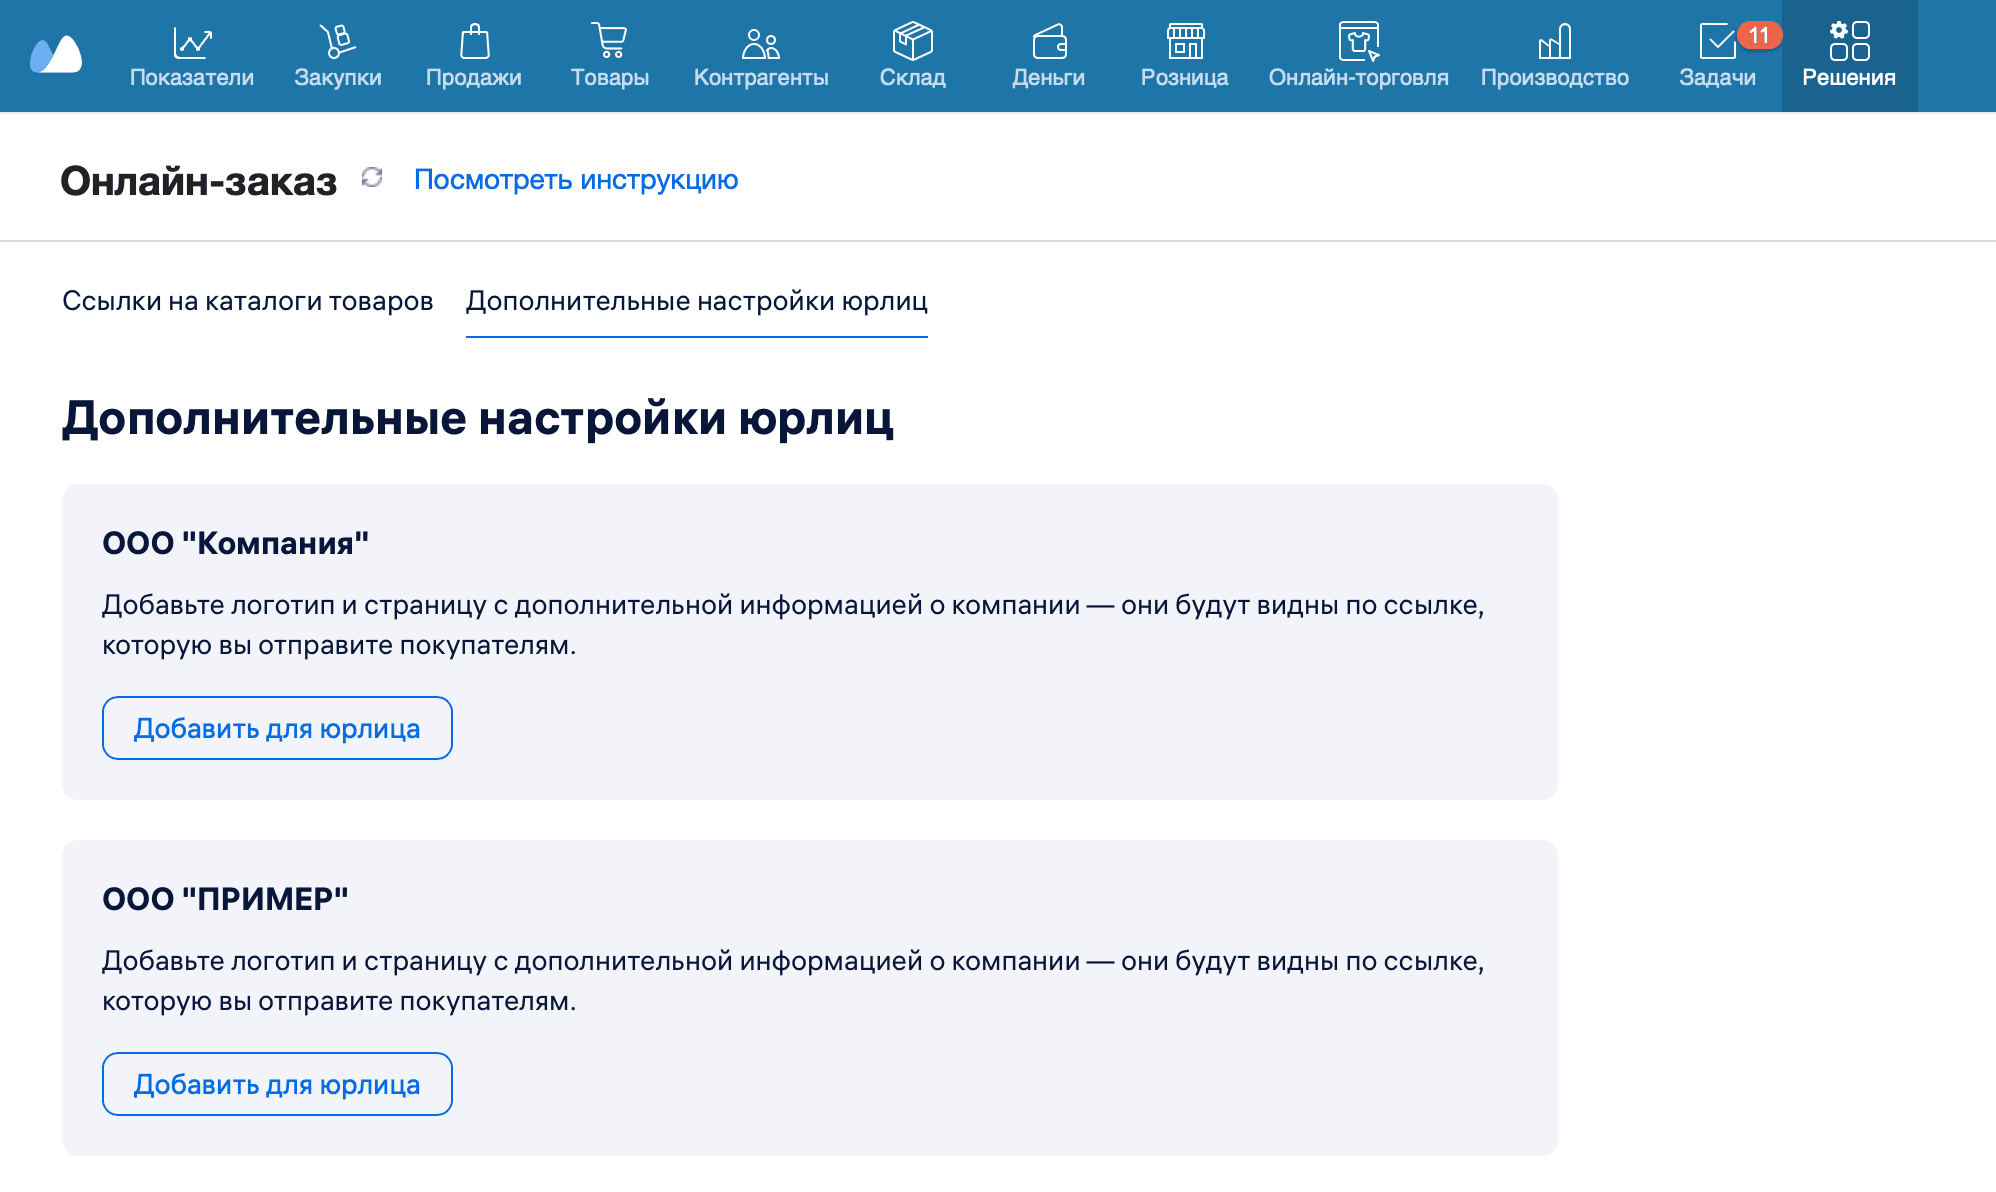Viewport: 1996px width, 1192px height.
Task: Click the Решения gear icon
Action: (x=1850, y=38)
